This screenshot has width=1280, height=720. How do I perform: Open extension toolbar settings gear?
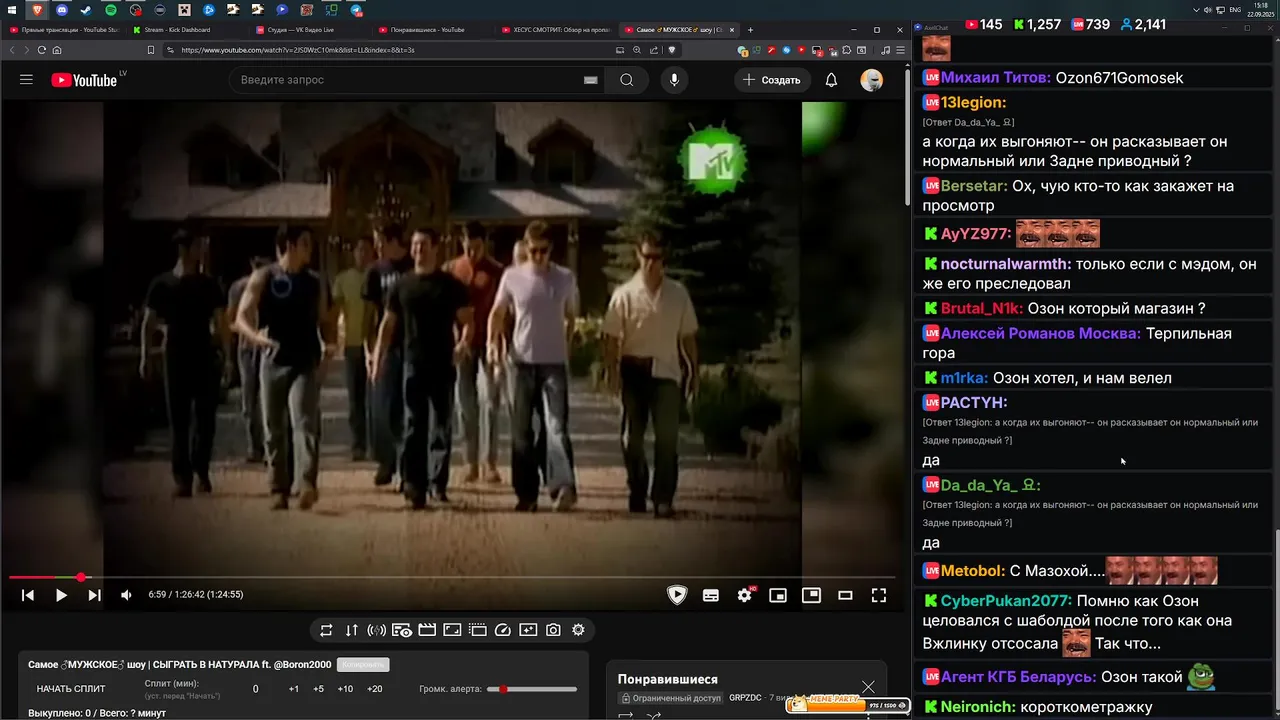pyautogui.click(x=578, y=630)
